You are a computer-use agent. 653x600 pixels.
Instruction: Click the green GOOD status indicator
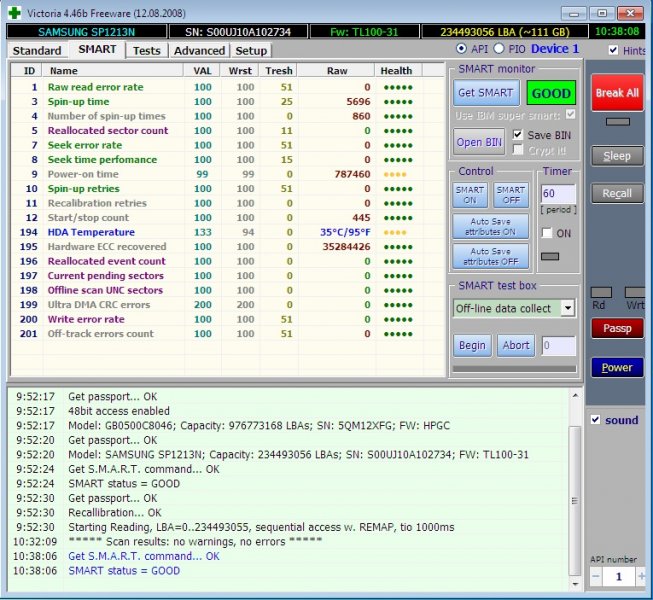551,93
